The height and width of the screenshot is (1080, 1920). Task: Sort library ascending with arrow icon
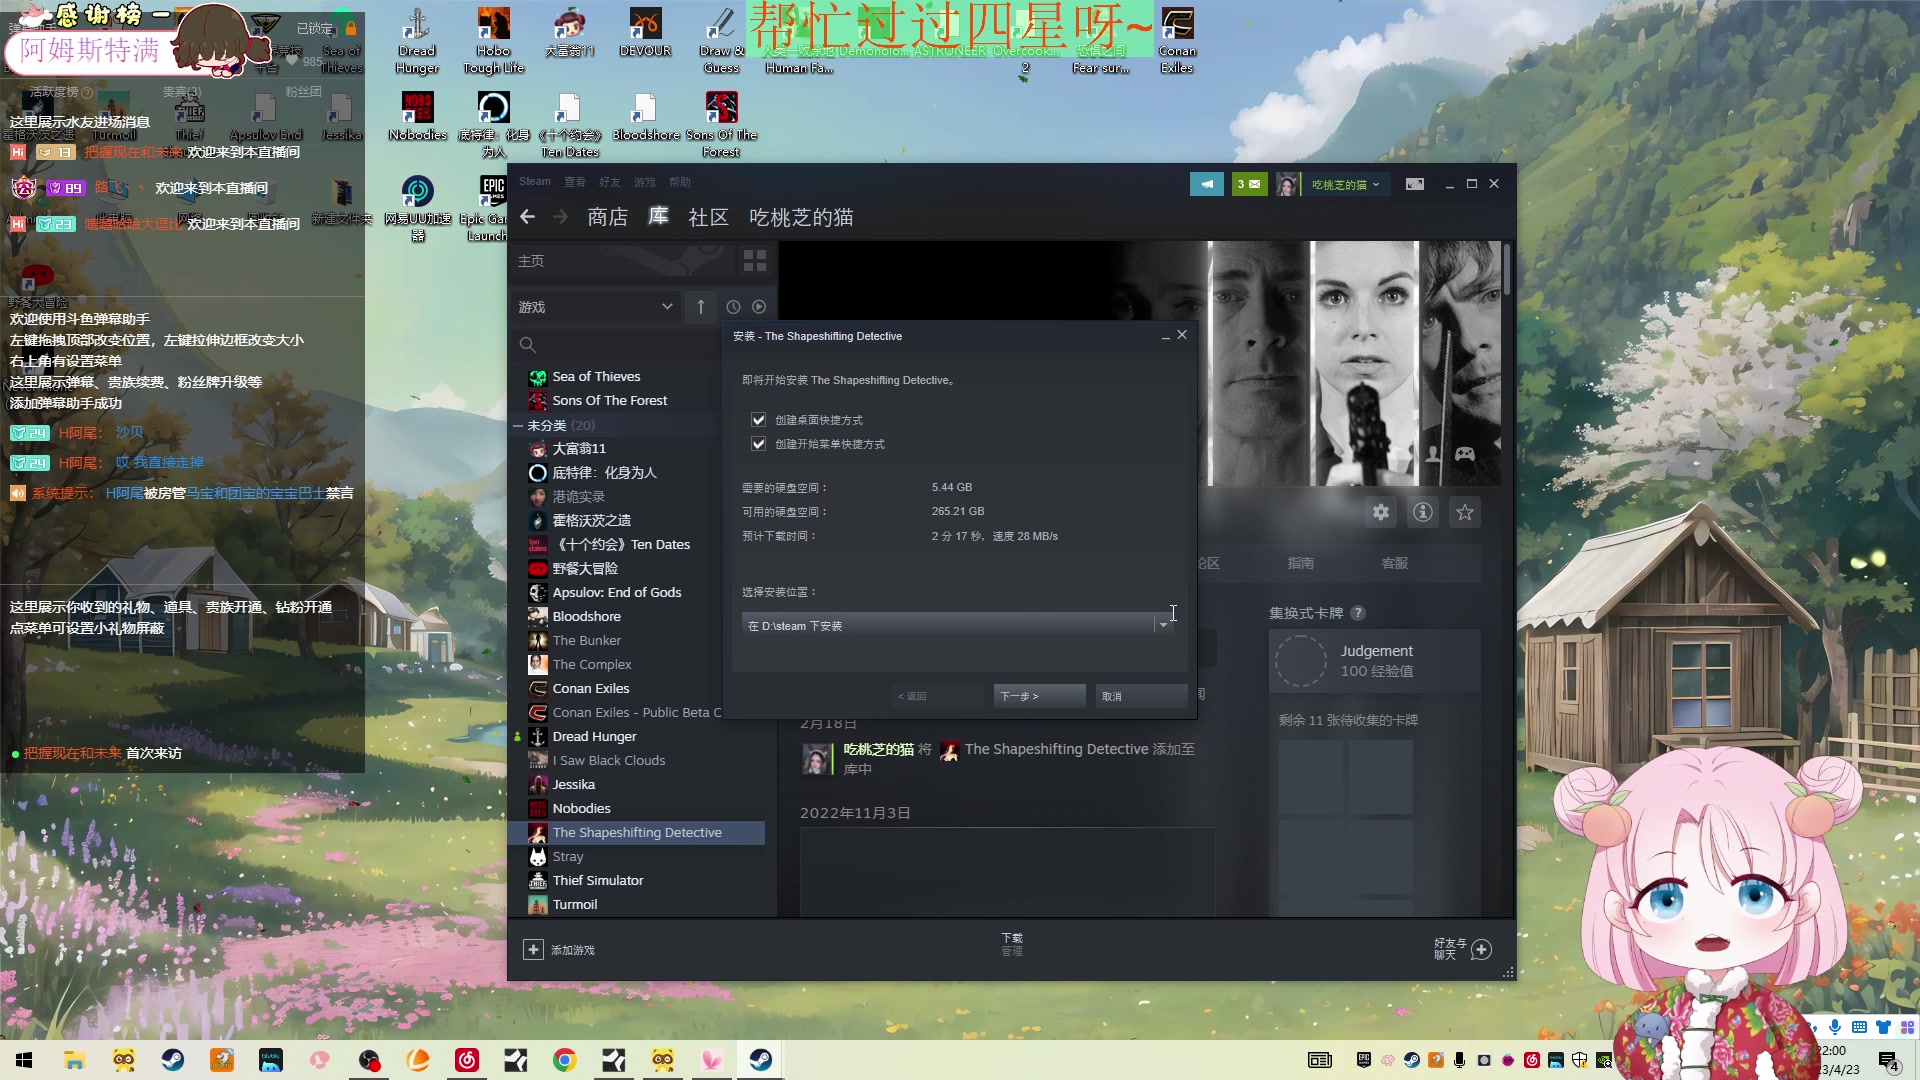click(x=701, y=307)
